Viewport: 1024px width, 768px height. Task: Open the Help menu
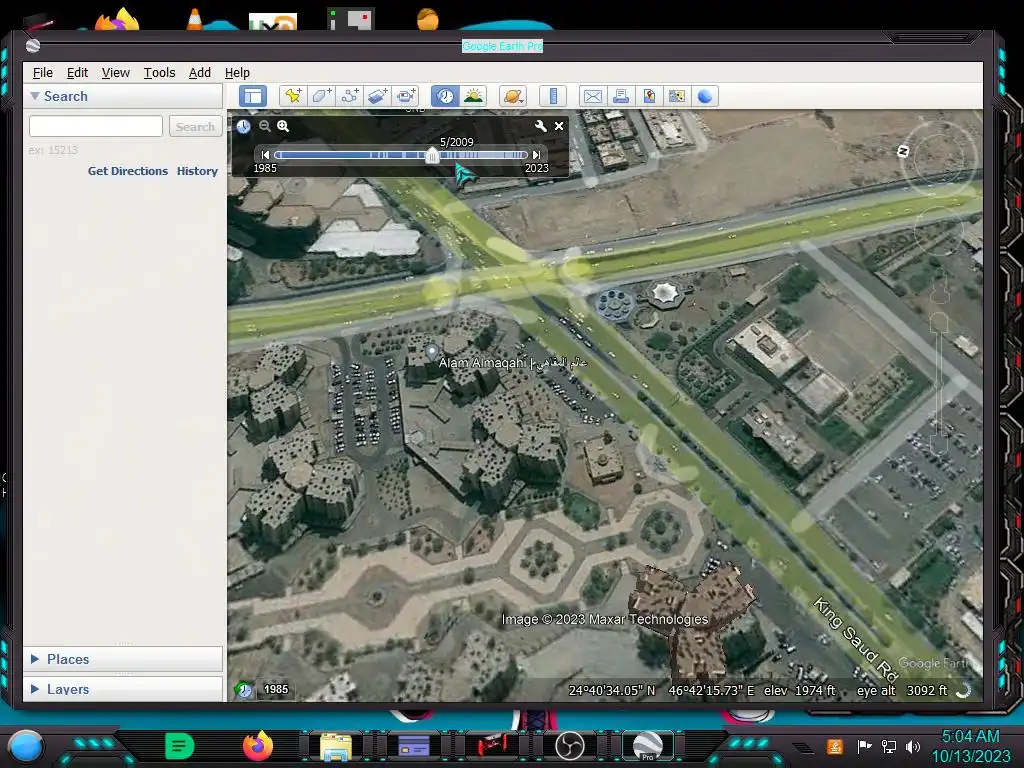237,72
